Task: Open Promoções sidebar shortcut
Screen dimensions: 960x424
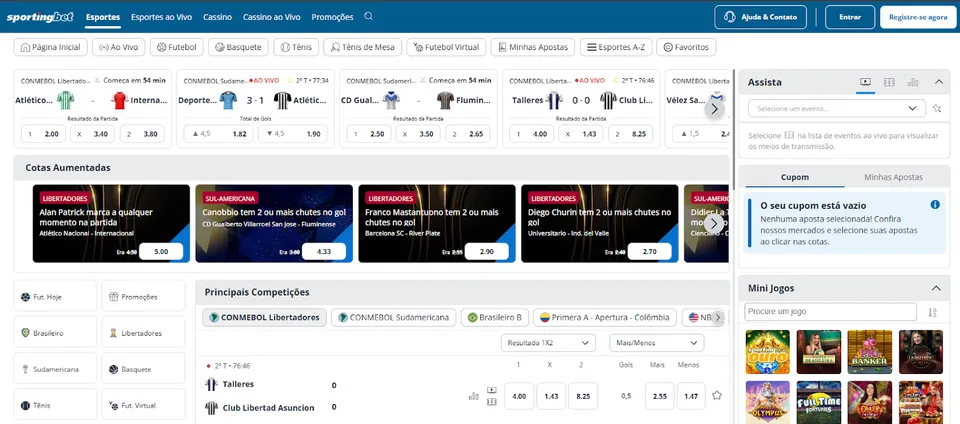Action: (x=143, y=297)
